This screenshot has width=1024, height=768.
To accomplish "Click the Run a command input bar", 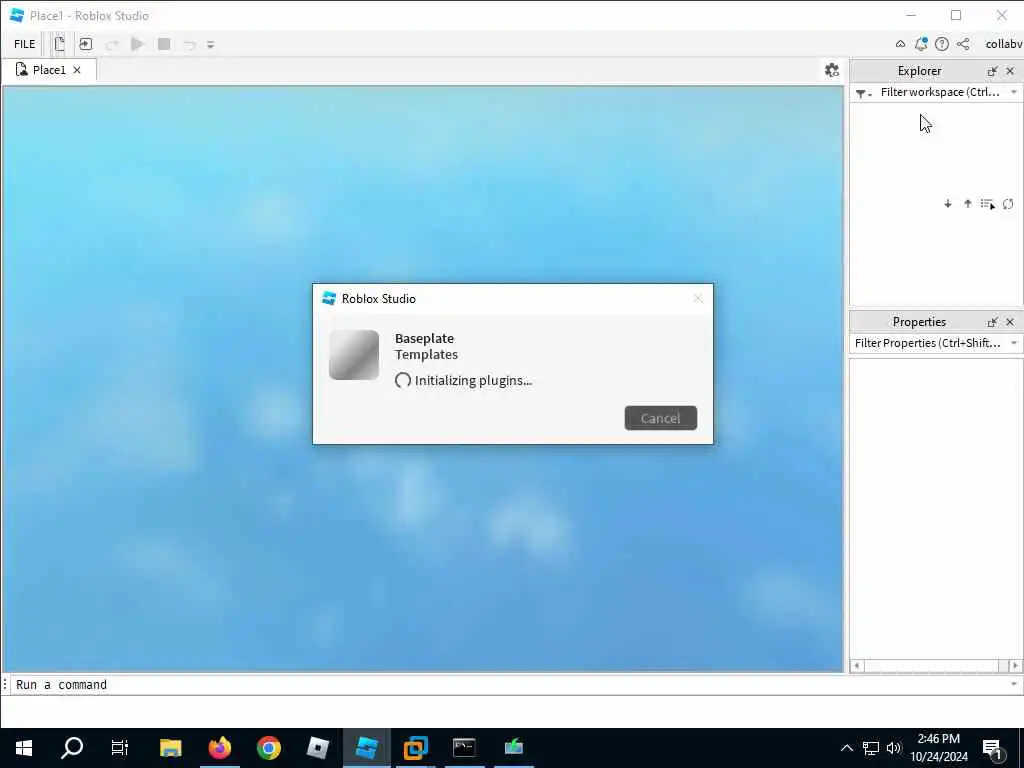I will point(509,684).
